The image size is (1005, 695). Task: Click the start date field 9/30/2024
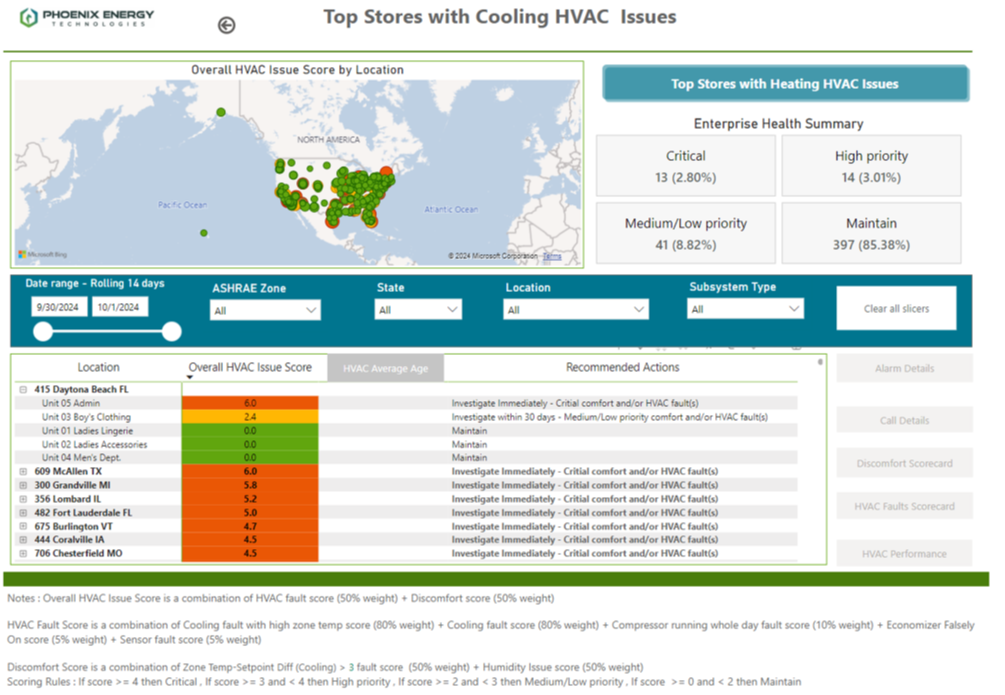pyautogui.click(x=59, y=307)
